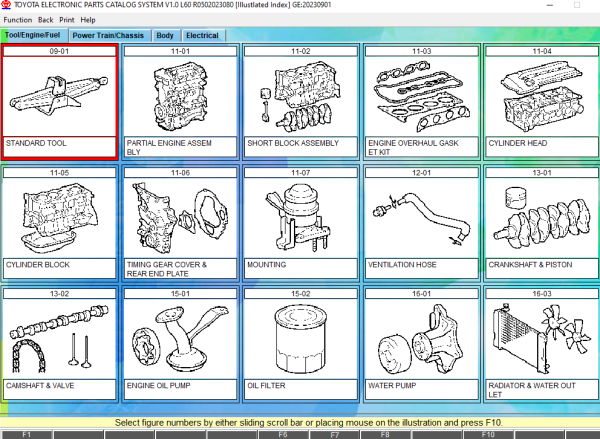Click the F8 function key button

click(x=385, y=434)
